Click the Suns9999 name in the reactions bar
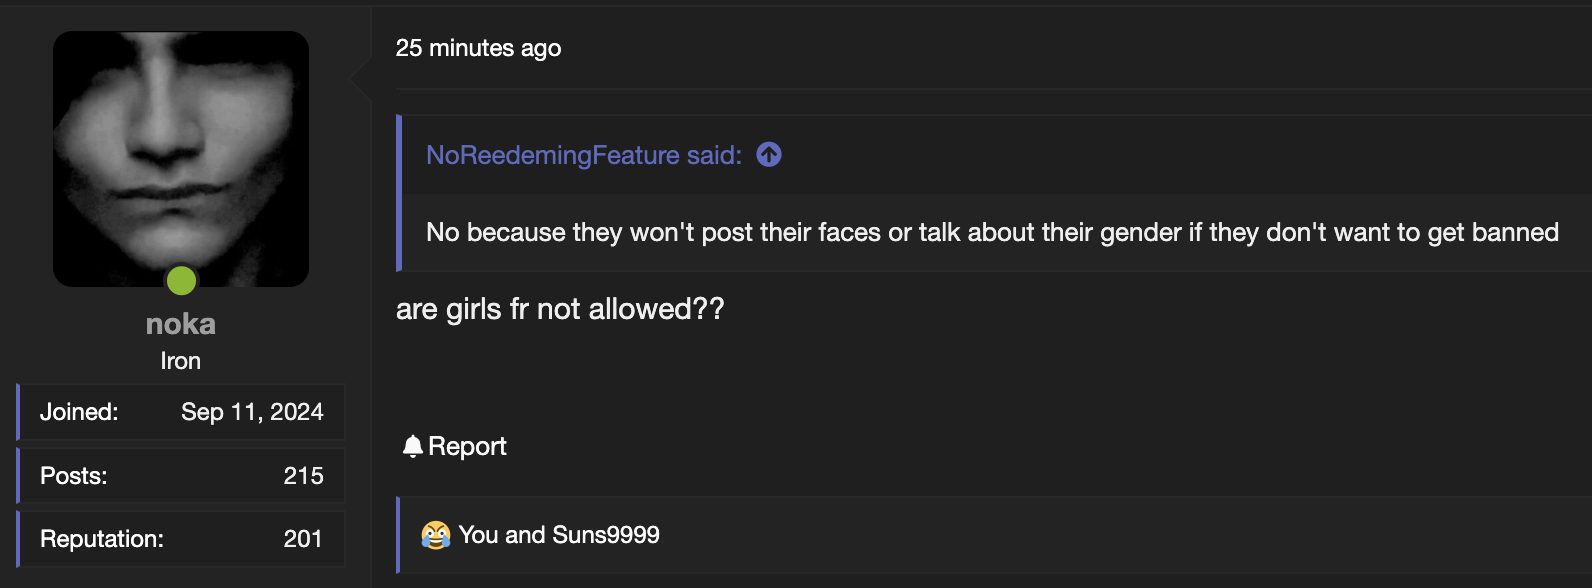Image resolution: width=1592 pixels, height=588 pixels. click(x=606, y=535)
